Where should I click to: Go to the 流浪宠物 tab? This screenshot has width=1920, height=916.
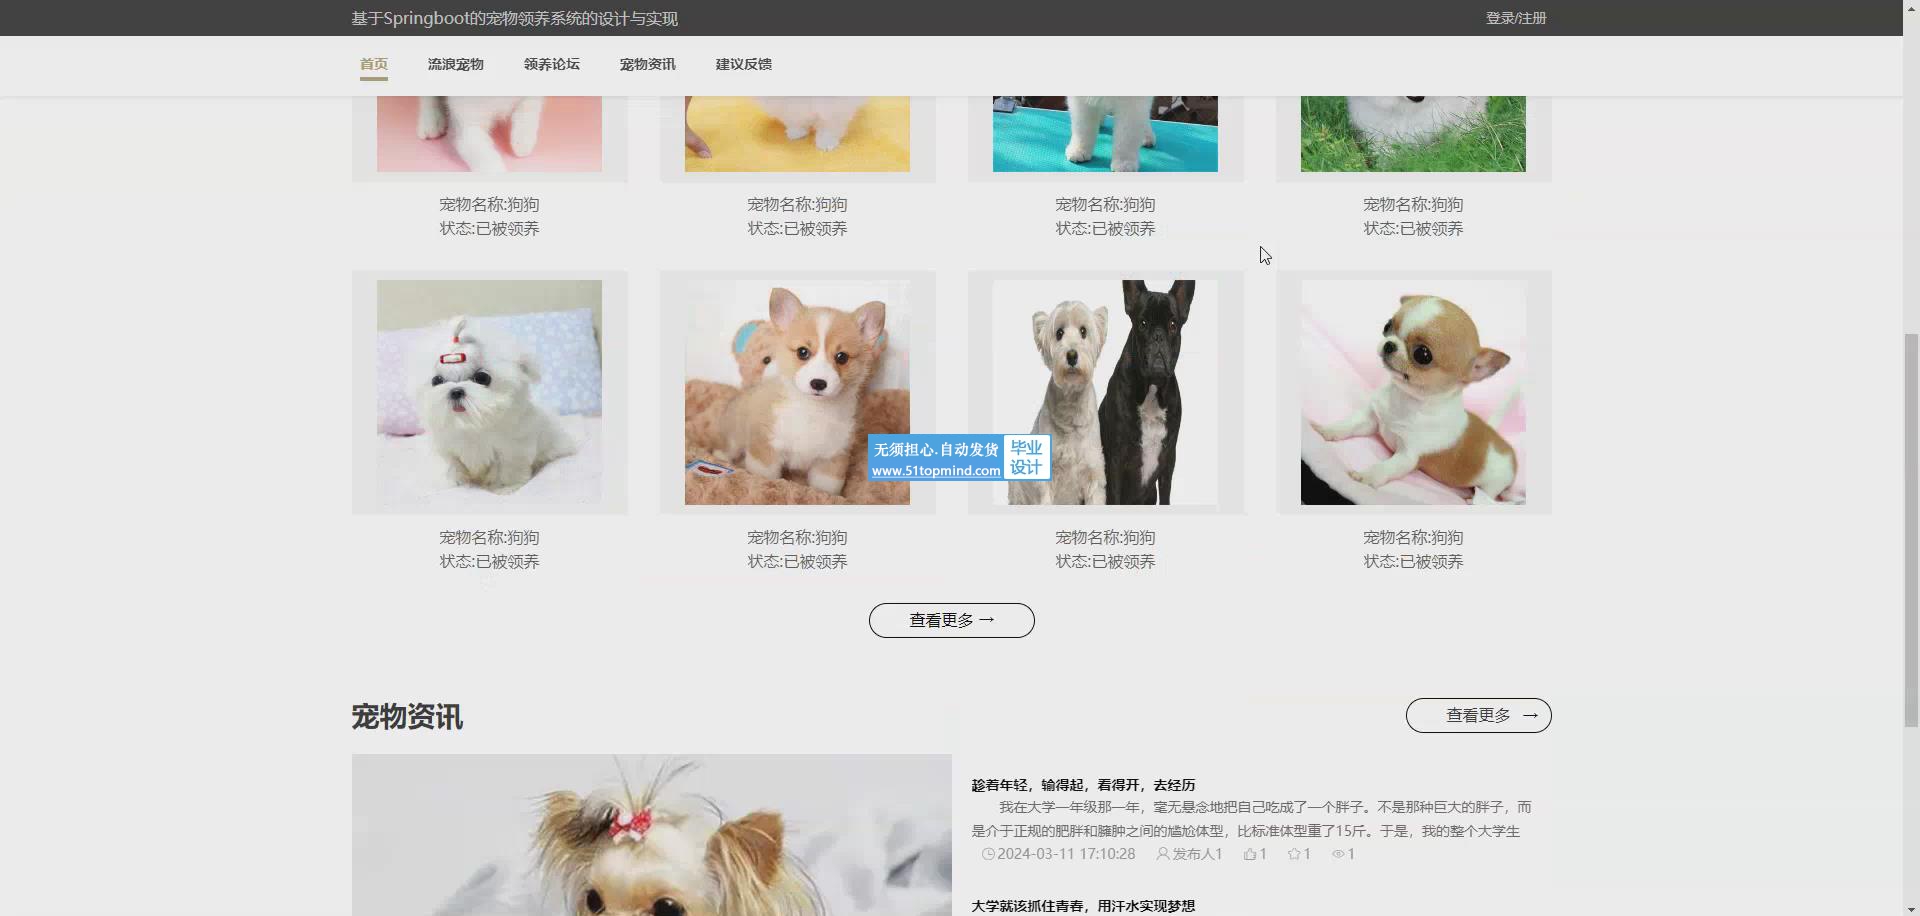(455, 64)
